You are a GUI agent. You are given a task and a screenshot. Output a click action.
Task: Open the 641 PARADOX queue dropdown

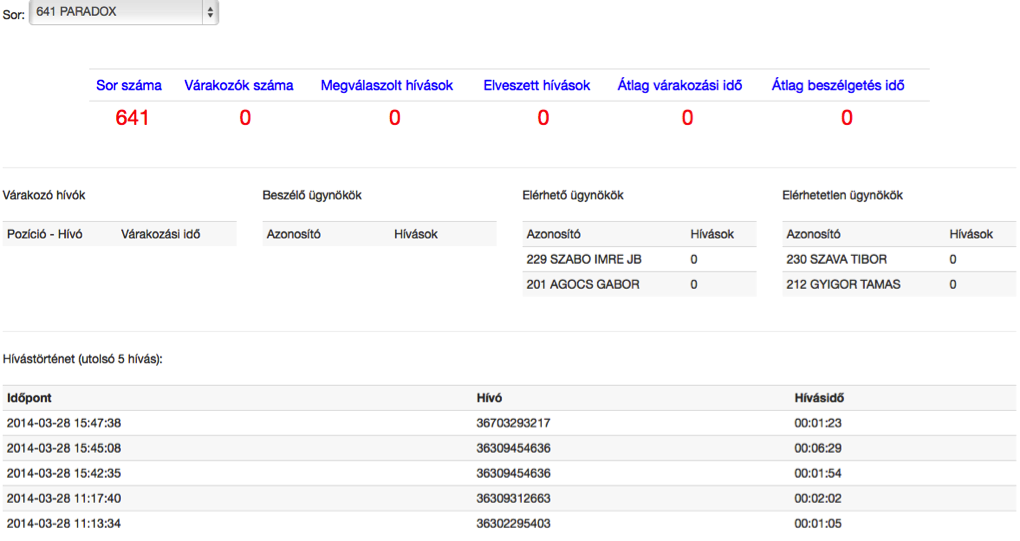point(124,12)
